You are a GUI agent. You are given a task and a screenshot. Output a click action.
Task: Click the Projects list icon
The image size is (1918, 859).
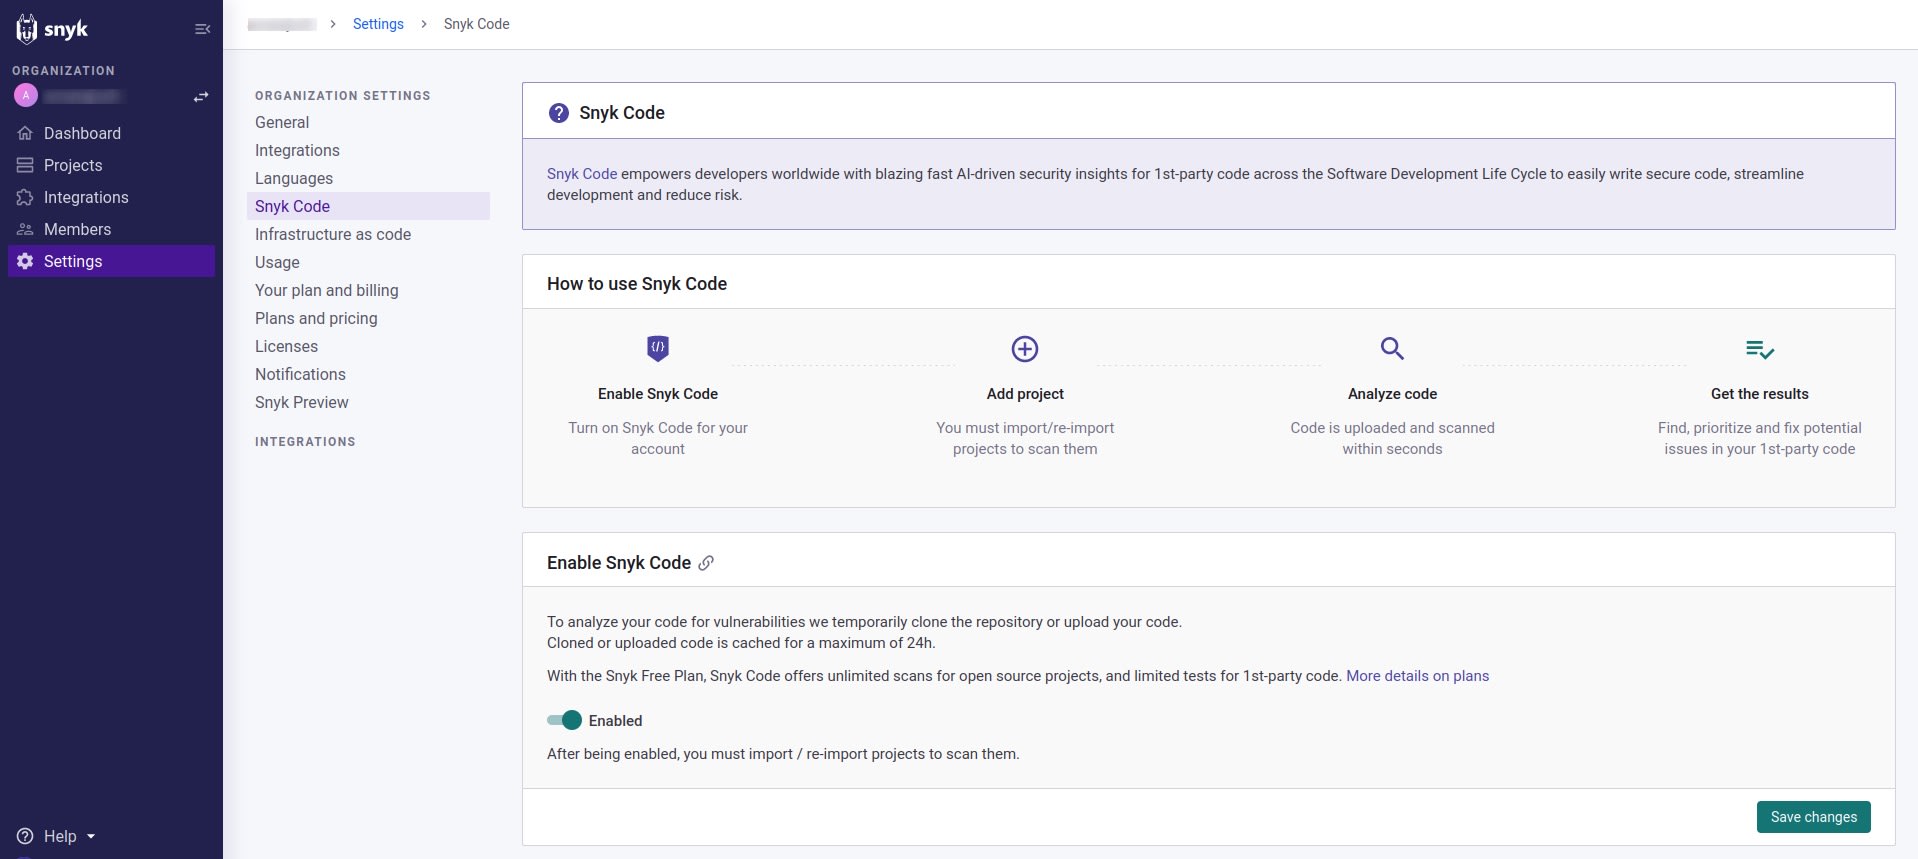click(25, 165)
